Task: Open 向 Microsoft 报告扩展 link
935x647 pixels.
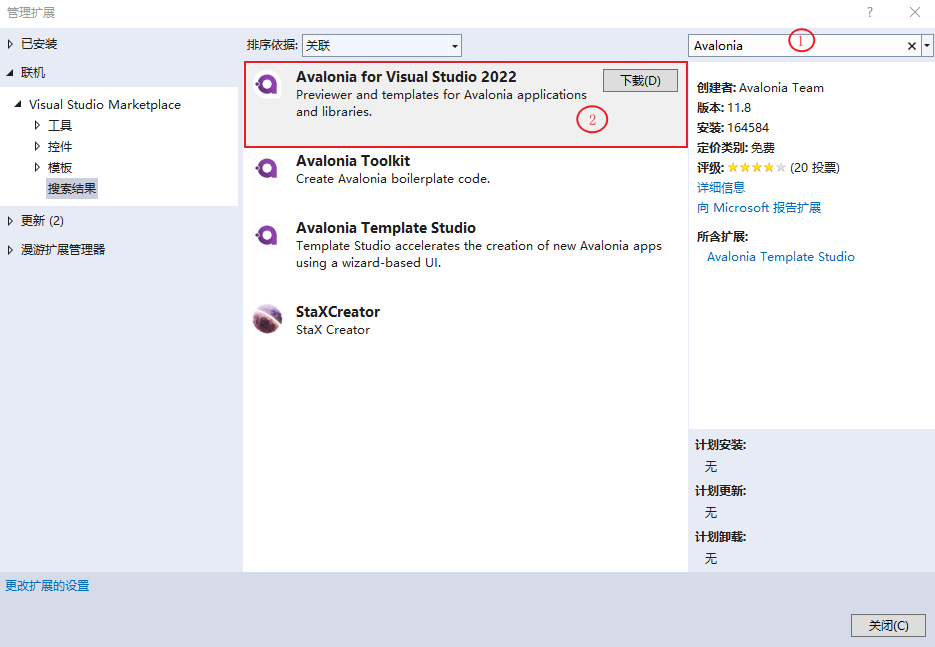Action: (759, 208)
